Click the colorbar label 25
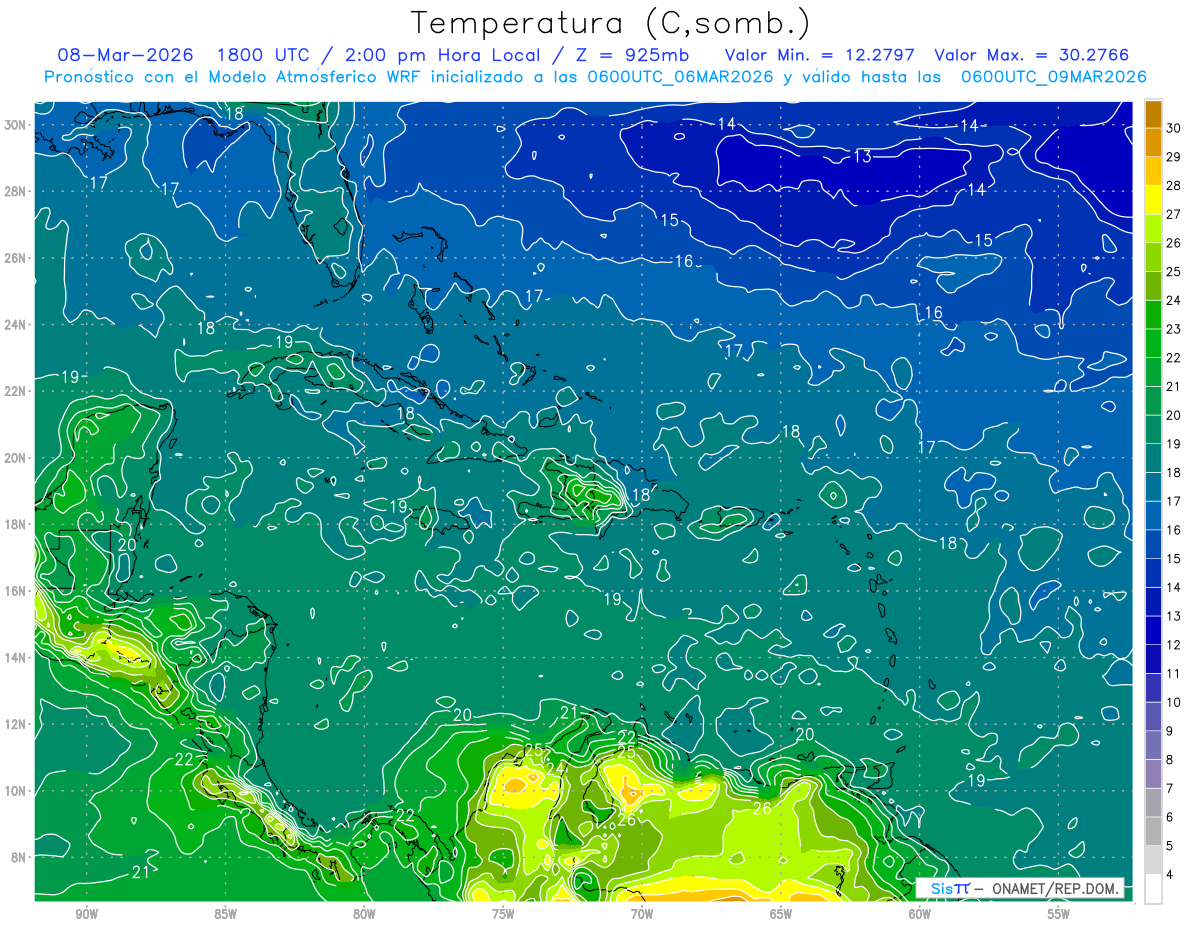The image size is (1200, 927). [x=1174, y=272]
